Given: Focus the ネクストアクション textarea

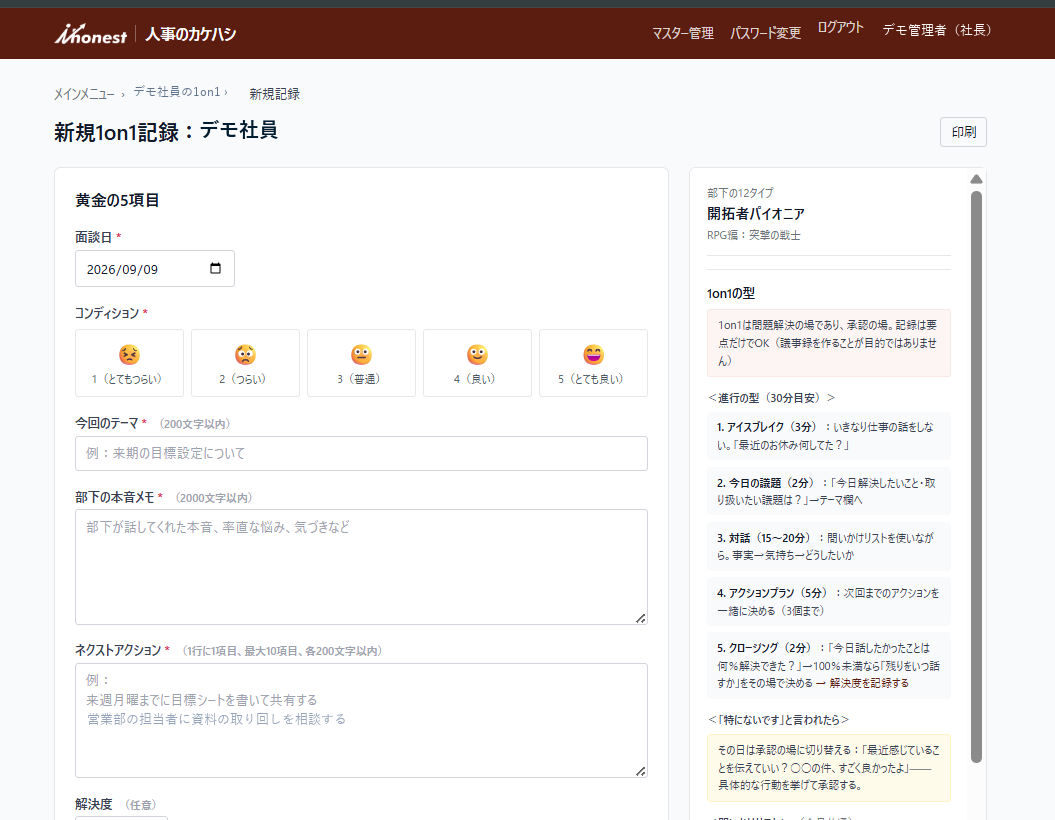Looking at the screenshot, I should [361, 720].
